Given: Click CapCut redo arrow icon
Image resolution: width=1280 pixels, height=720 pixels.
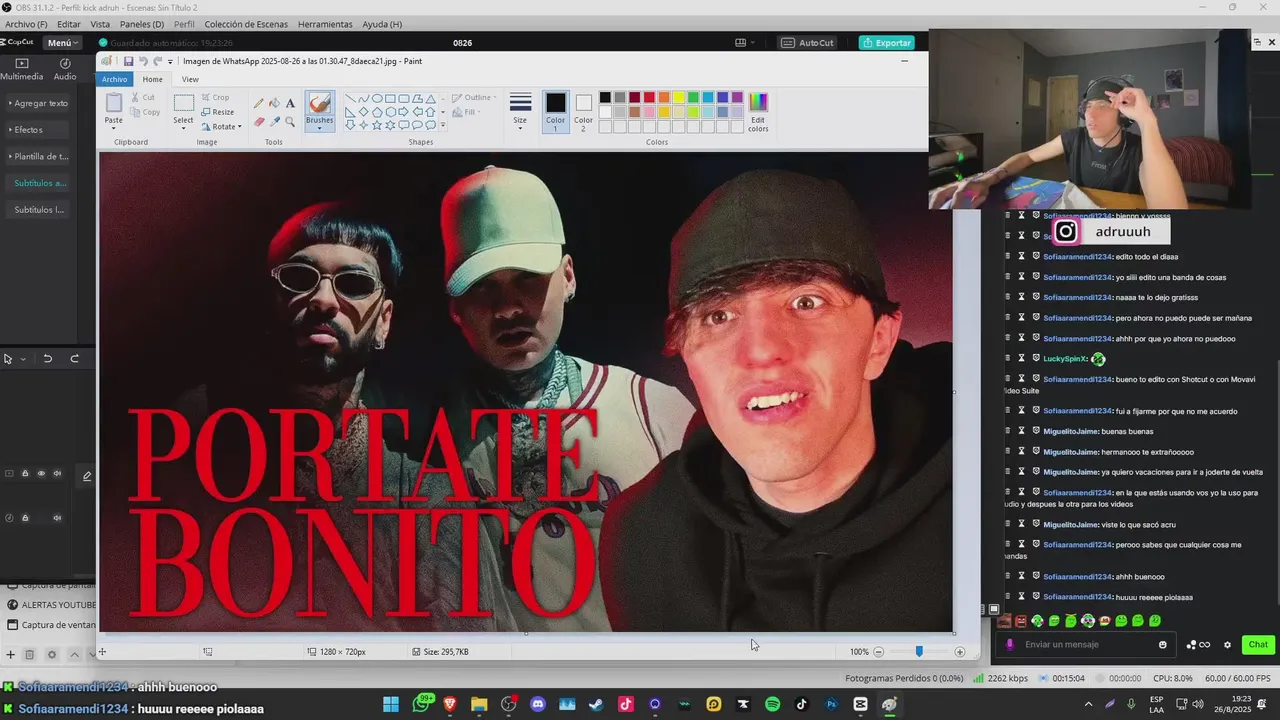Looking at the screenshot, I should pos(74,359).
